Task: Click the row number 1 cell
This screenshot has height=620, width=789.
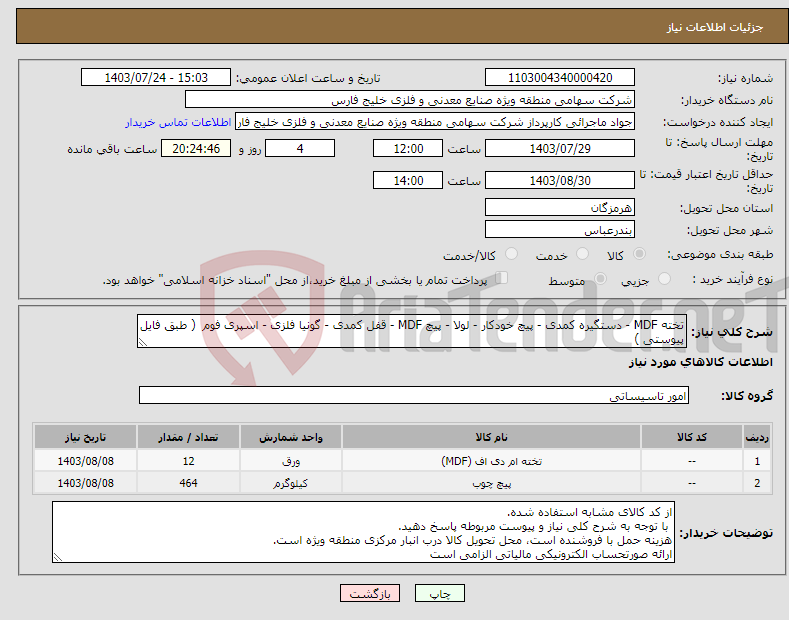Action: [757, 461]
